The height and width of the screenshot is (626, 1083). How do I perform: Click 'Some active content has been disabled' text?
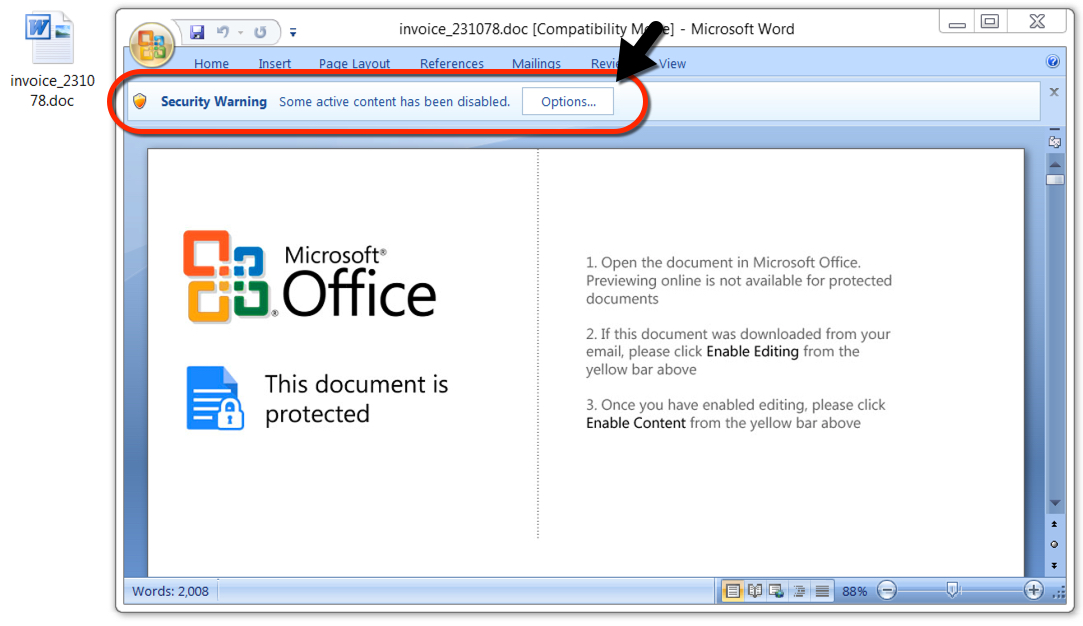pos(394,102)
